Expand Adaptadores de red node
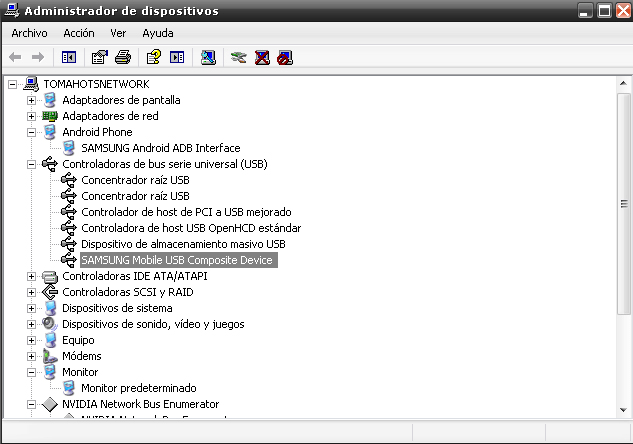 tap(31, 116)
